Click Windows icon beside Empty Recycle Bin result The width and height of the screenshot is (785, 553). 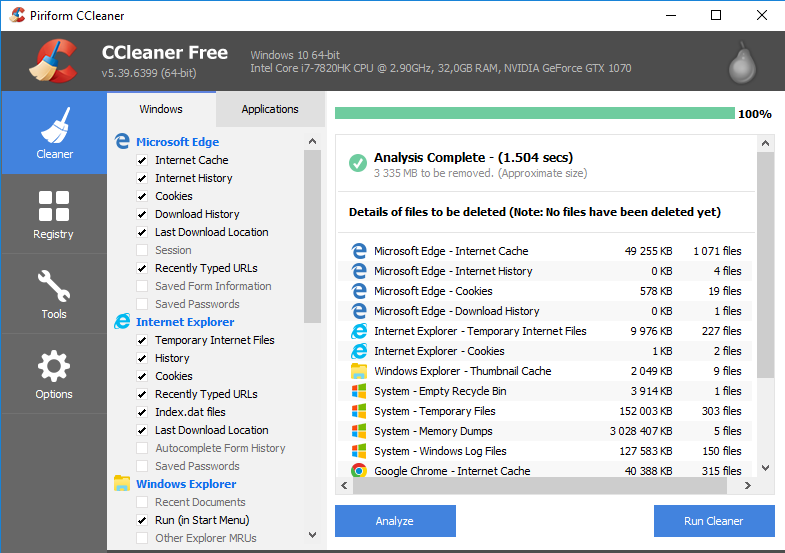click(359, 391)
